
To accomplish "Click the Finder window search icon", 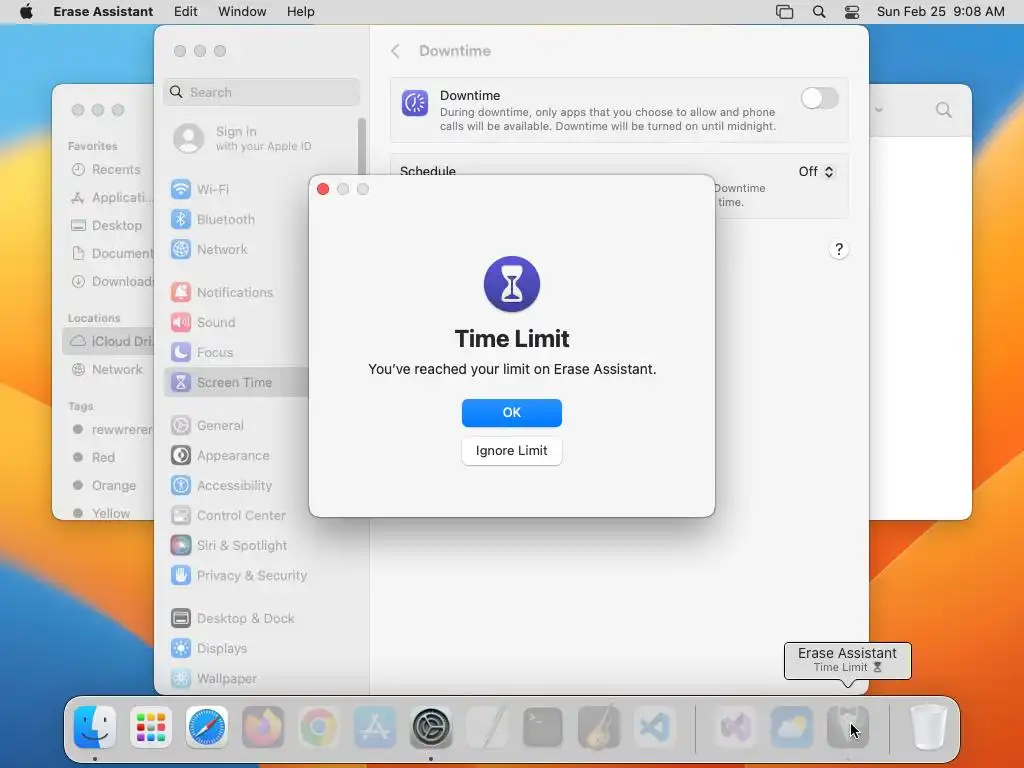I will coord(944,110).
